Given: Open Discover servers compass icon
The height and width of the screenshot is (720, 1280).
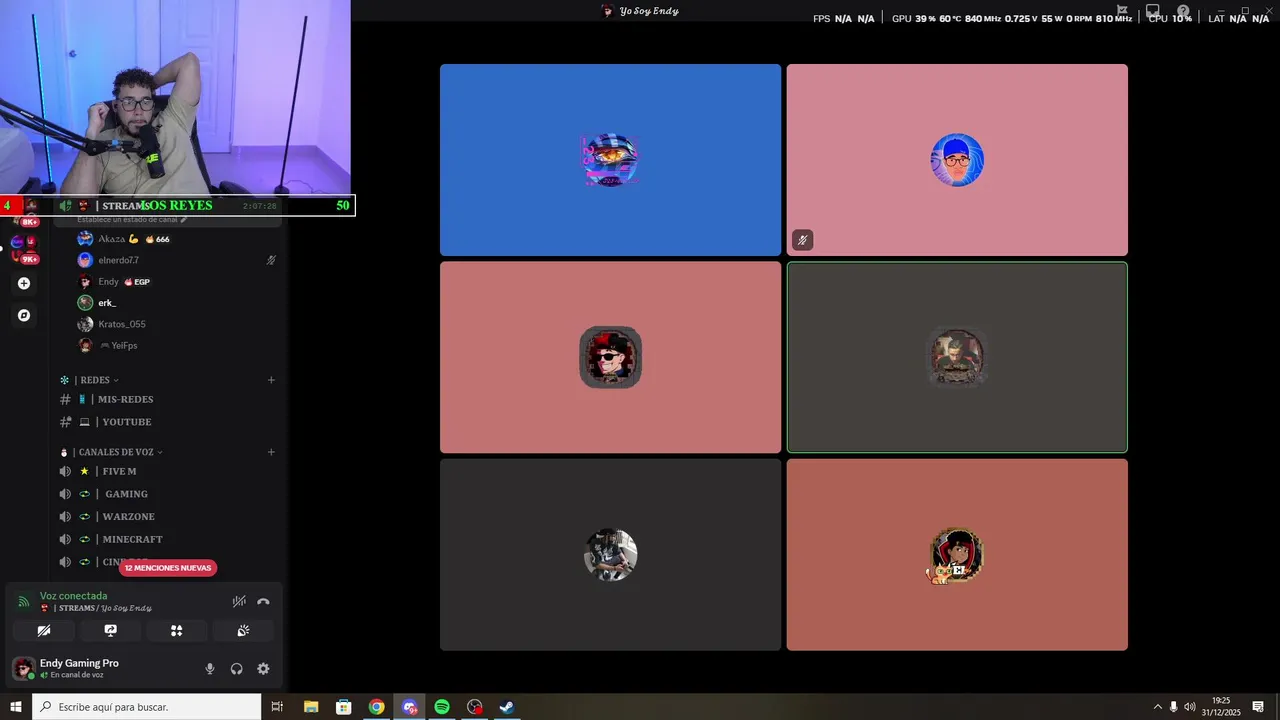Looking at the screenshot, I should [24, 315].
